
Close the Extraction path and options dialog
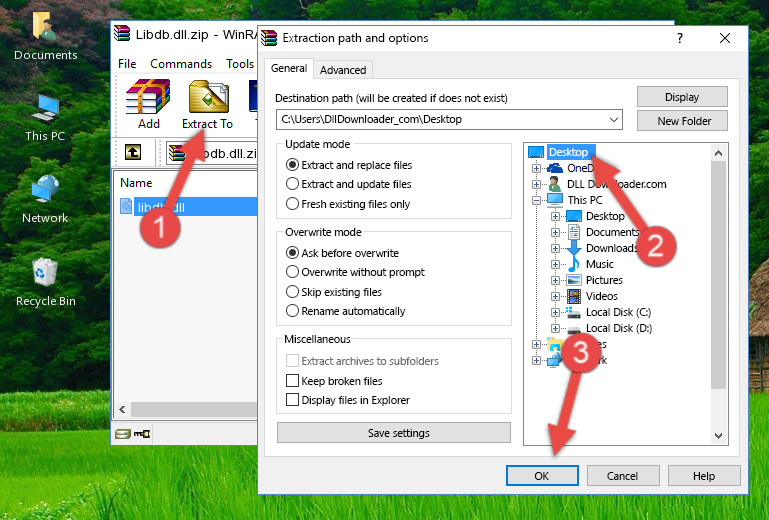coord(725,38)
